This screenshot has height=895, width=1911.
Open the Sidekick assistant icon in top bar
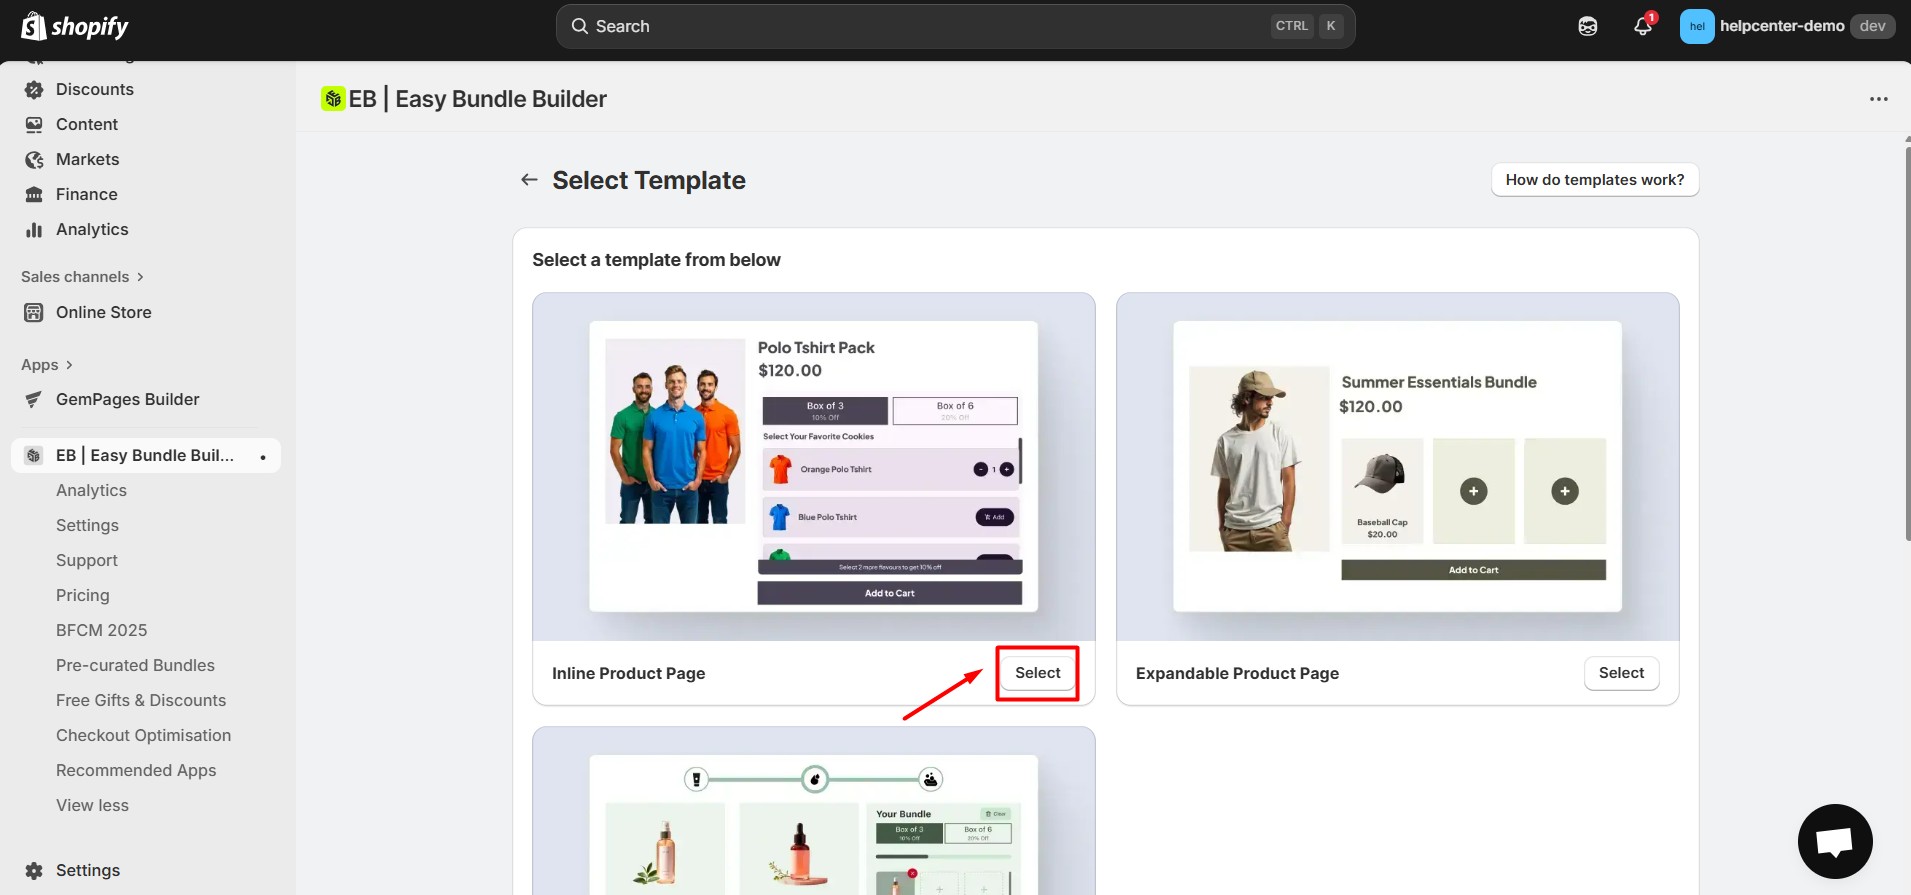(x=1588, y=26)
